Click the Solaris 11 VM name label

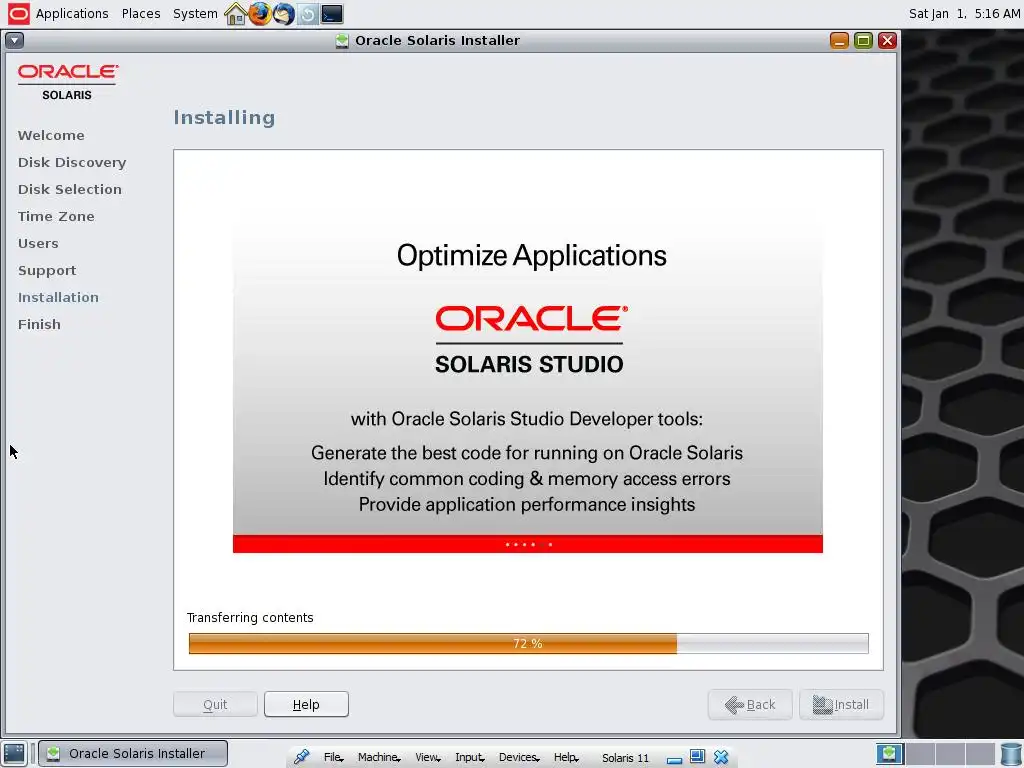coord(626,758)
